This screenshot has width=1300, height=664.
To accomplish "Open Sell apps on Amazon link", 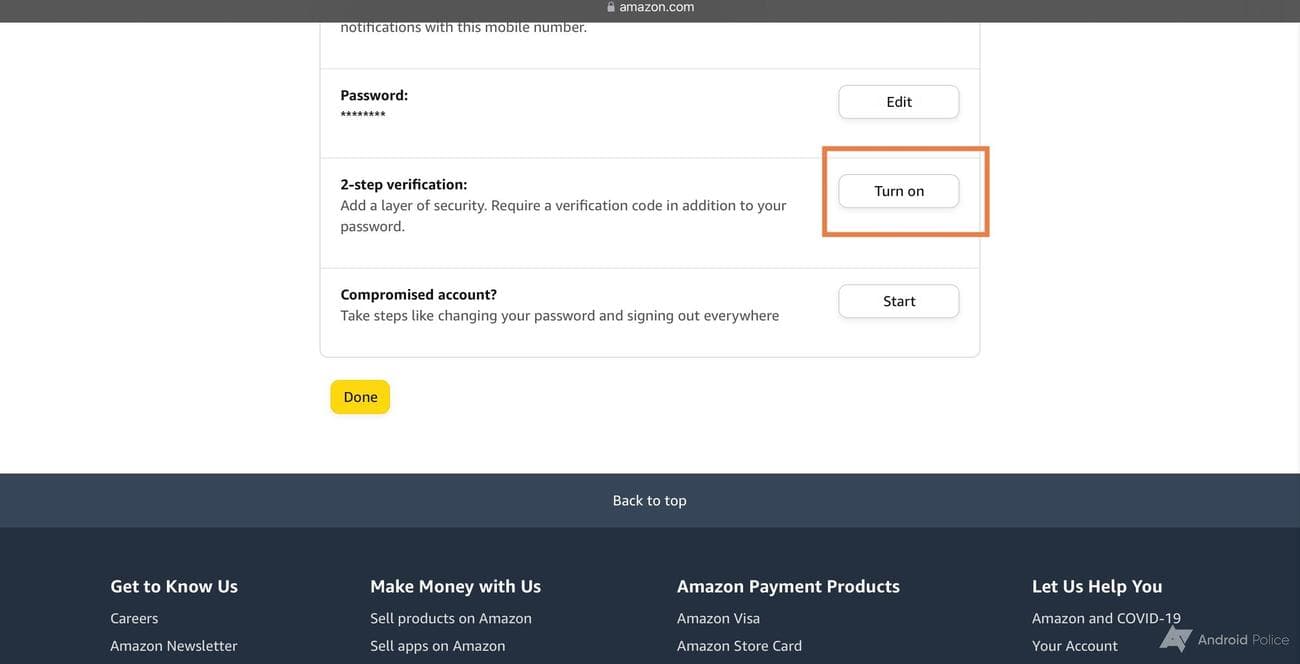I will (437, 646).
